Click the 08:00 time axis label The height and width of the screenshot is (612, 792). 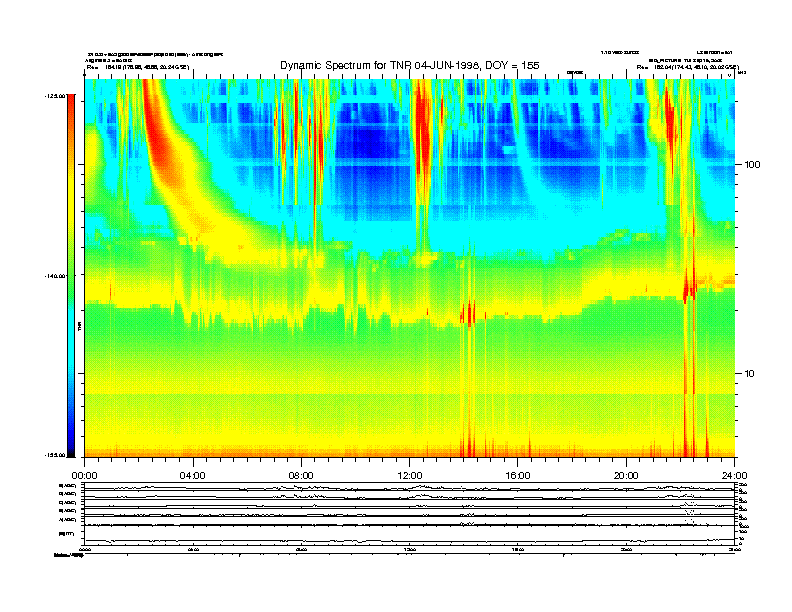[302, 476]
